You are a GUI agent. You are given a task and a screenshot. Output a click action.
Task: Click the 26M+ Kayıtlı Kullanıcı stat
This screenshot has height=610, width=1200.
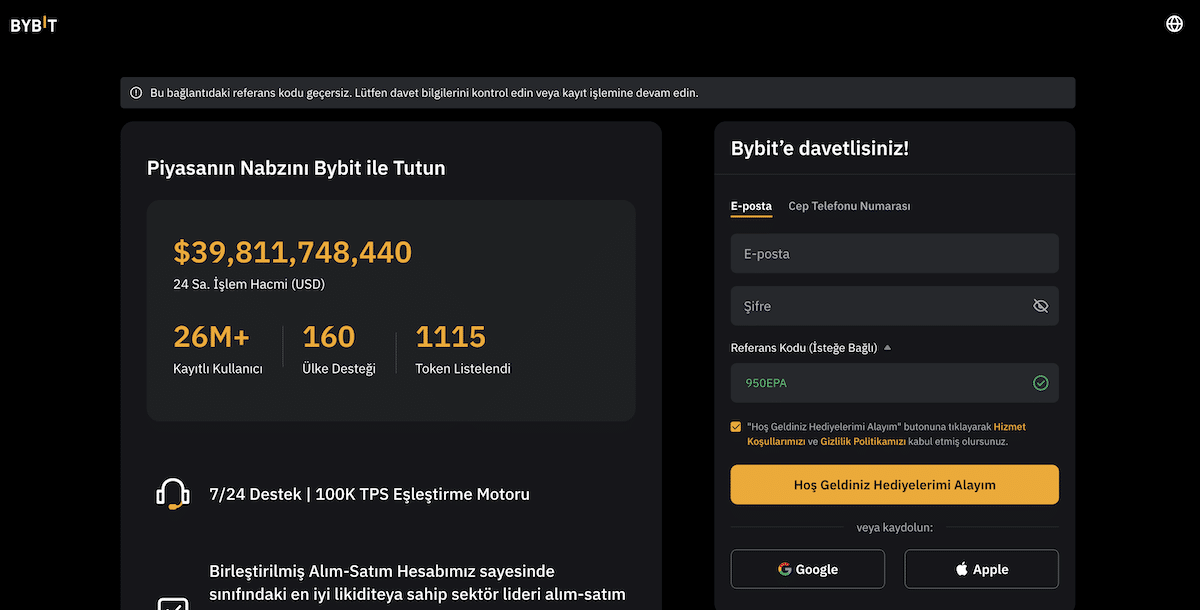[218, 350]
